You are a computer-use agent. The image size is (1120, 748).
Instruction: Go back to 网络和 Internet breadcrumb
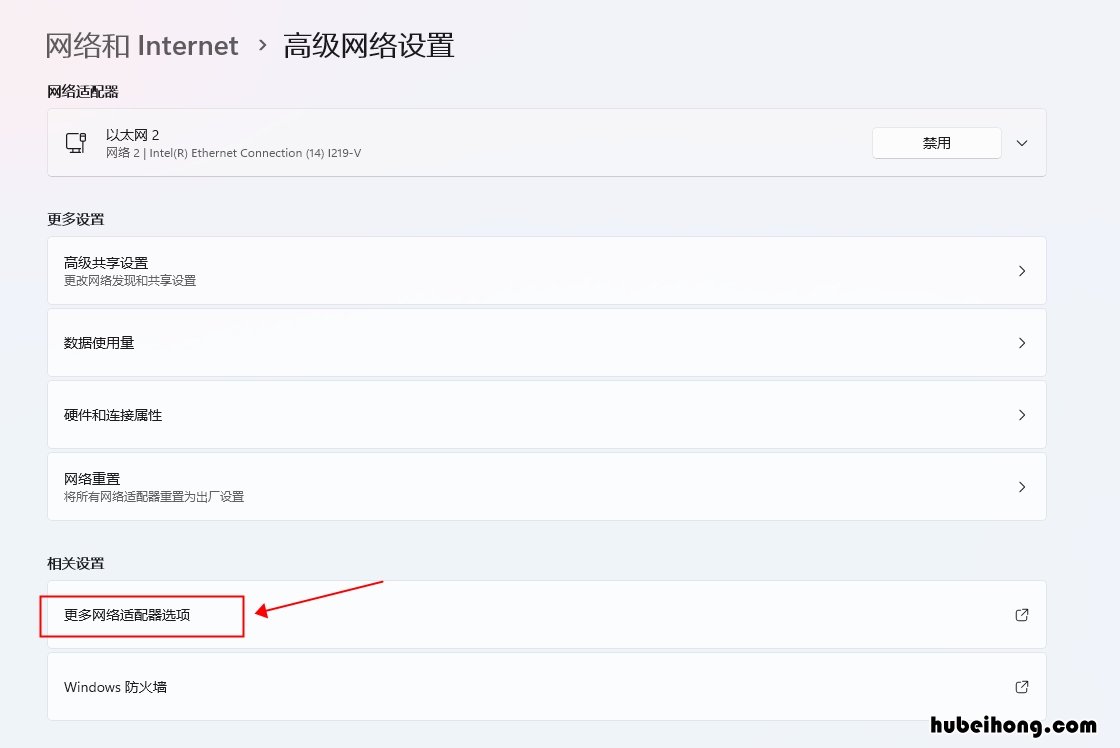click(141, 46)
